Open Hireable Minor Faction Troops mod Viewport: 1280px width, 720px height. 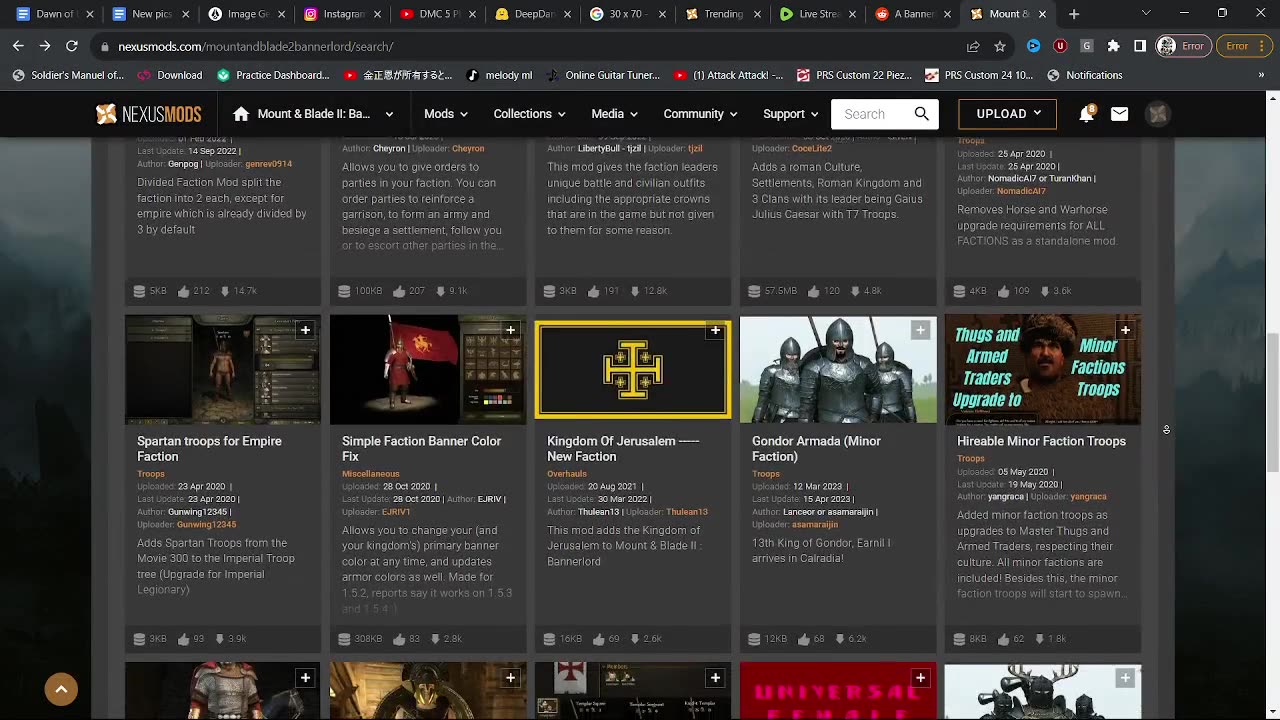(x=1041, y=441)
